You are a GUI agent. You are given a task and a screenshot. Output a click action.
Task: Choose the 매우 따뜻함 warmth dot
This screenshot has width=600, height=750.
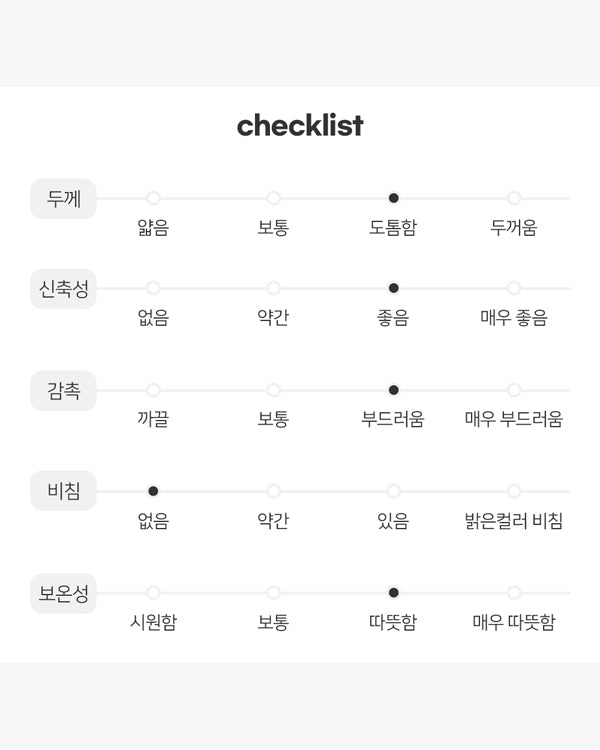(514, 592)
